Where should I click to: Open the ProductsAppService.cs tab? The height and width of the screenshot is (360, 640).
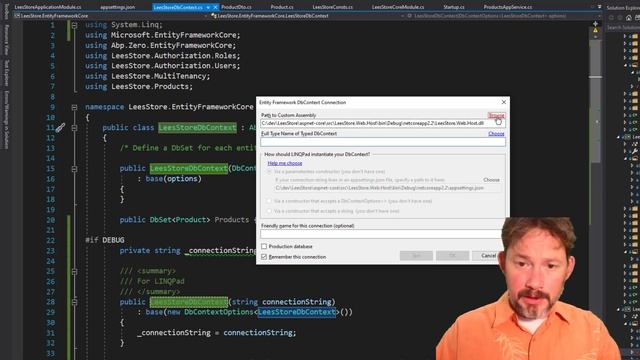coord(508,7)
